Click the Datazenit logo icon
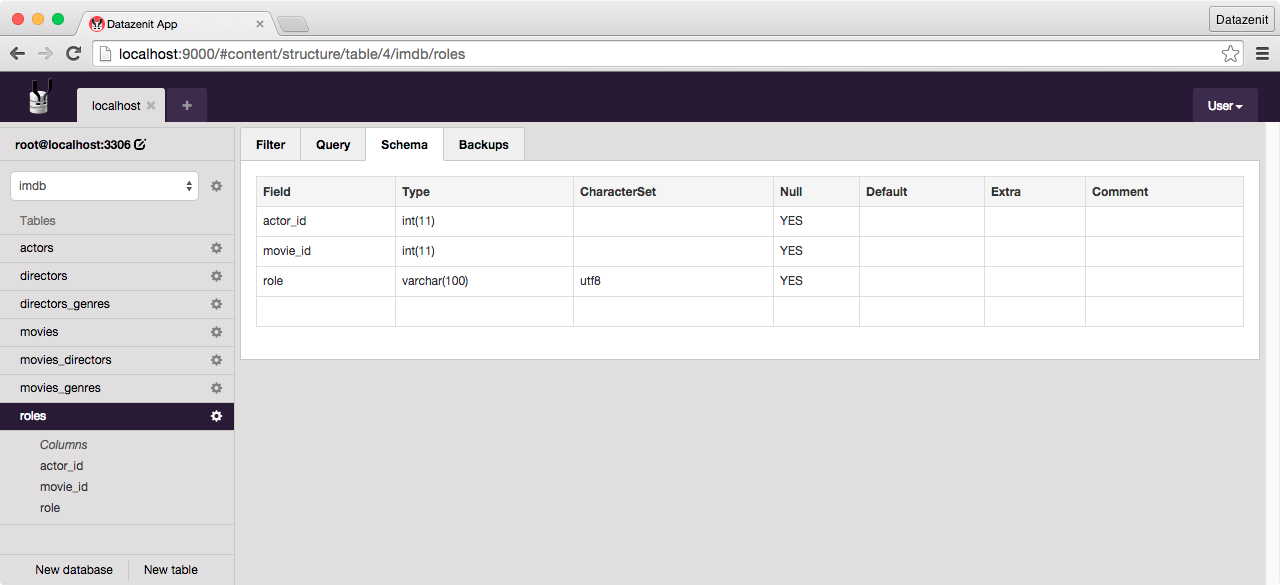Image resolution: width=1280 pixels, height=585 pixels. coord(39,98)
